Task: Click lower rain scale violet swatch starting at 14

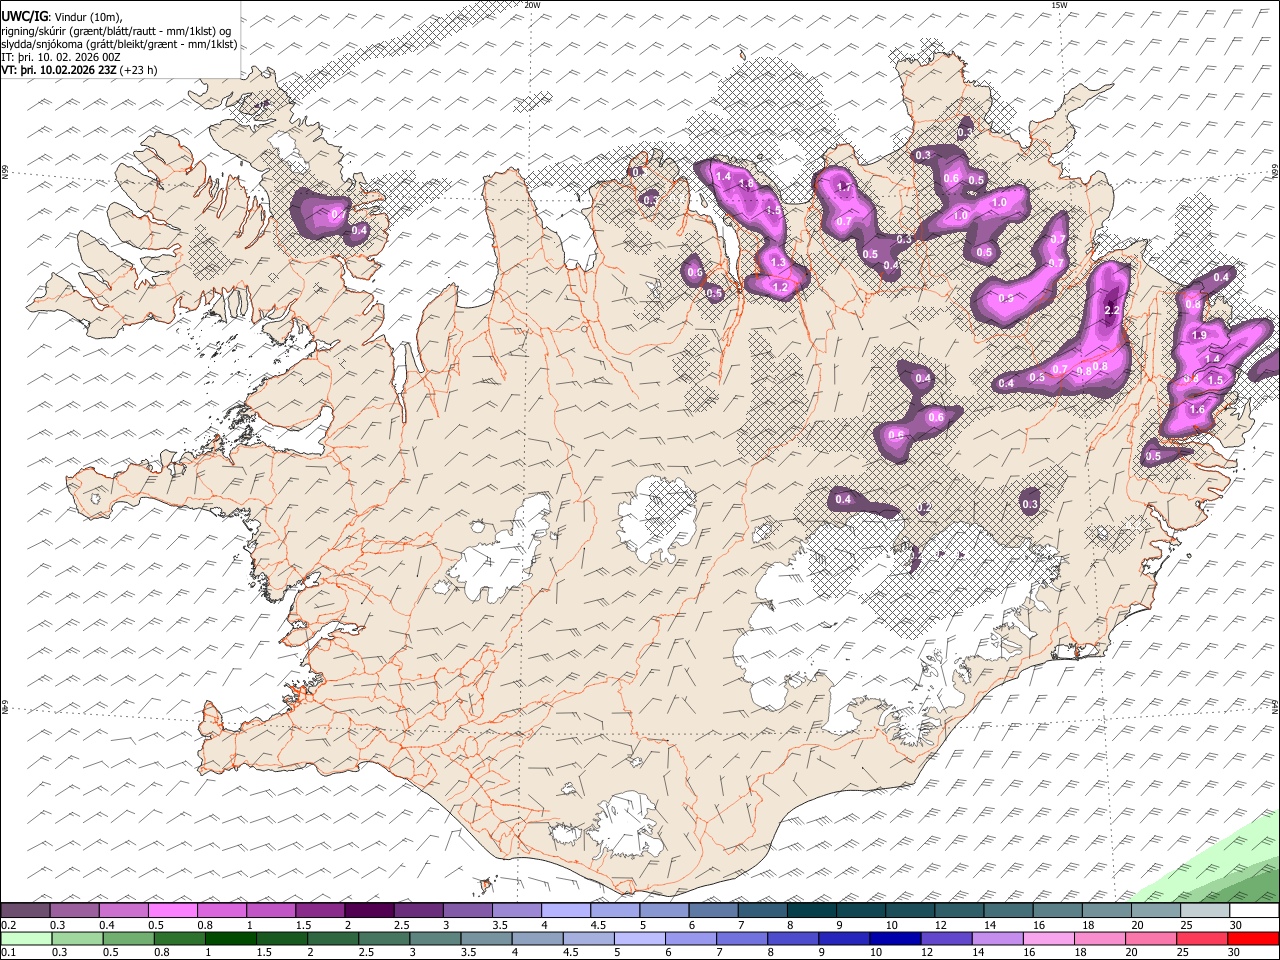Action: [998, 938]
